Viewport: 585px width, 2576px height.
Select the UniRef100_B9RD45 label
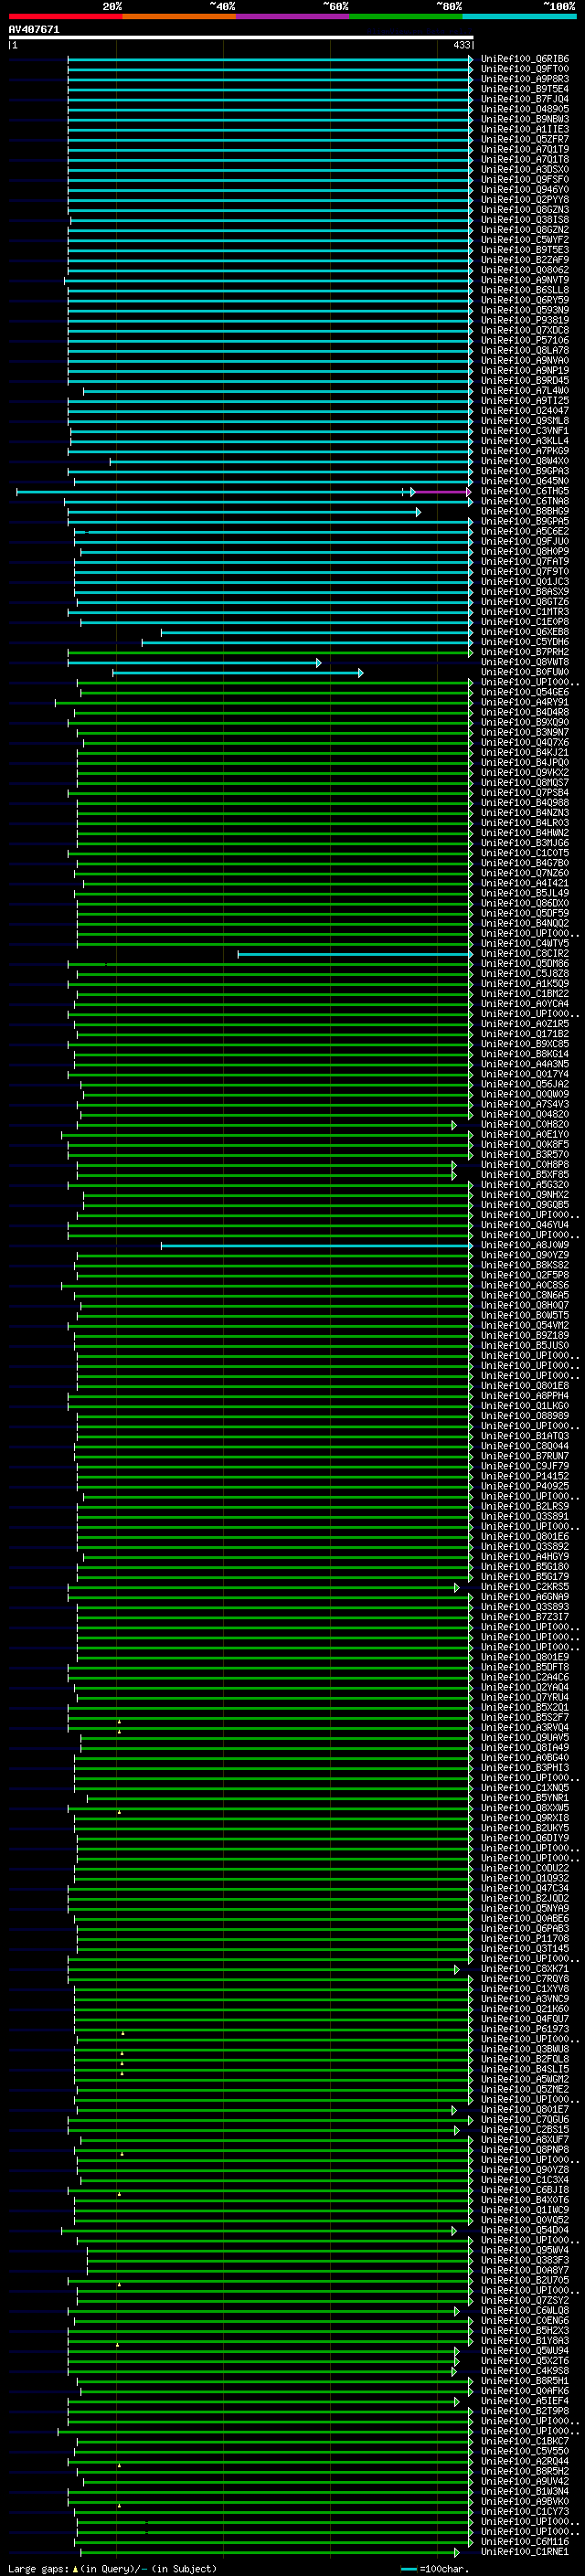525,381
